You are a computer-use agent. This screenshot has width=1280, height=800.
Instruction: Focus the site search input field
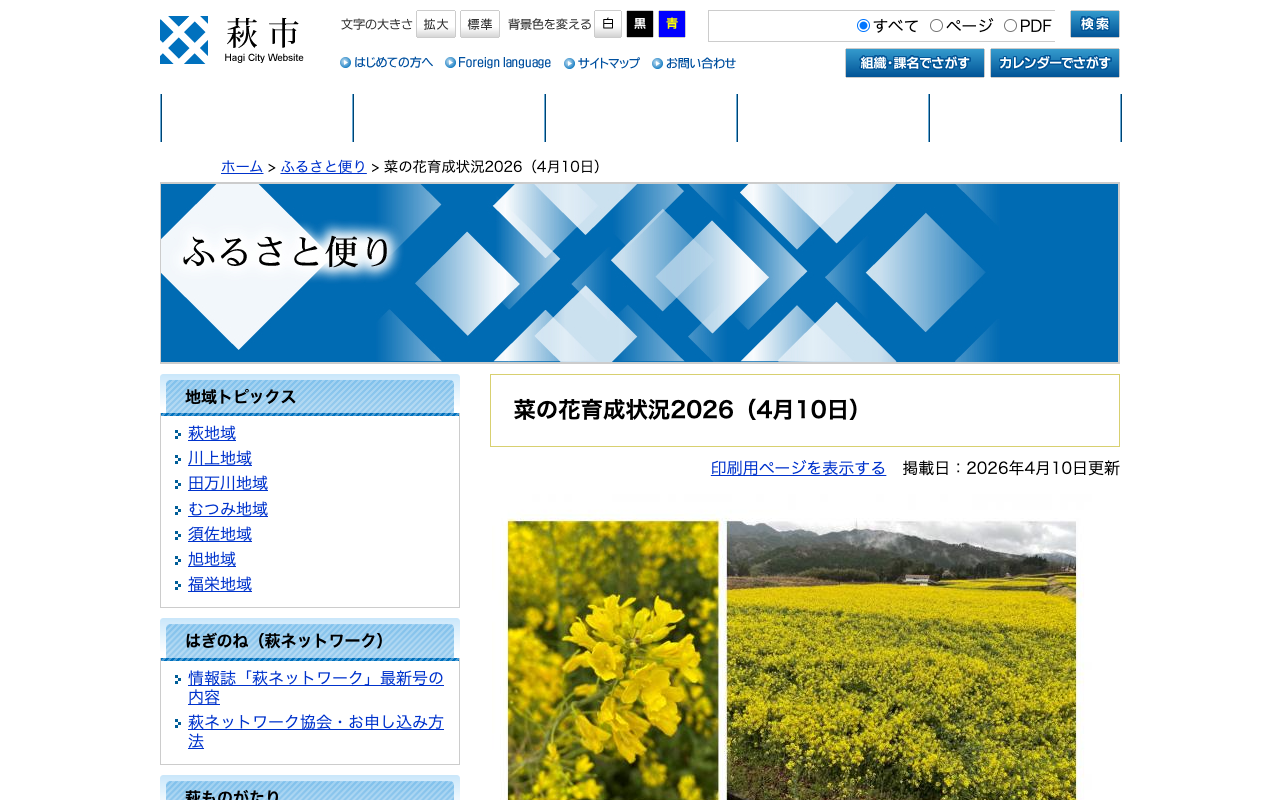click(x=780, y=26)
